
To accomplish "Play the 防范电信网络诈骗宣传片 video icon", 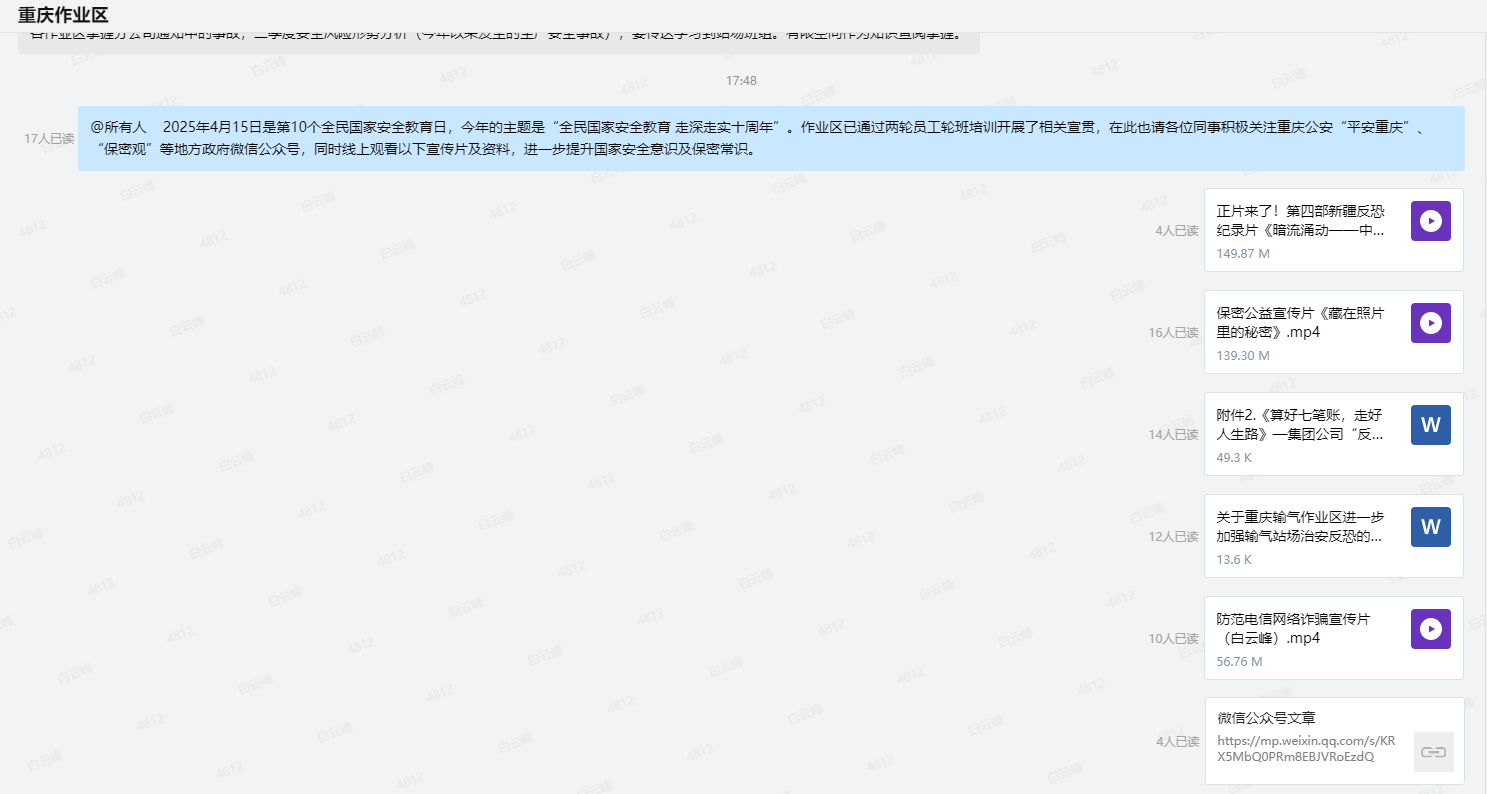I will (x=1430, y=629).
